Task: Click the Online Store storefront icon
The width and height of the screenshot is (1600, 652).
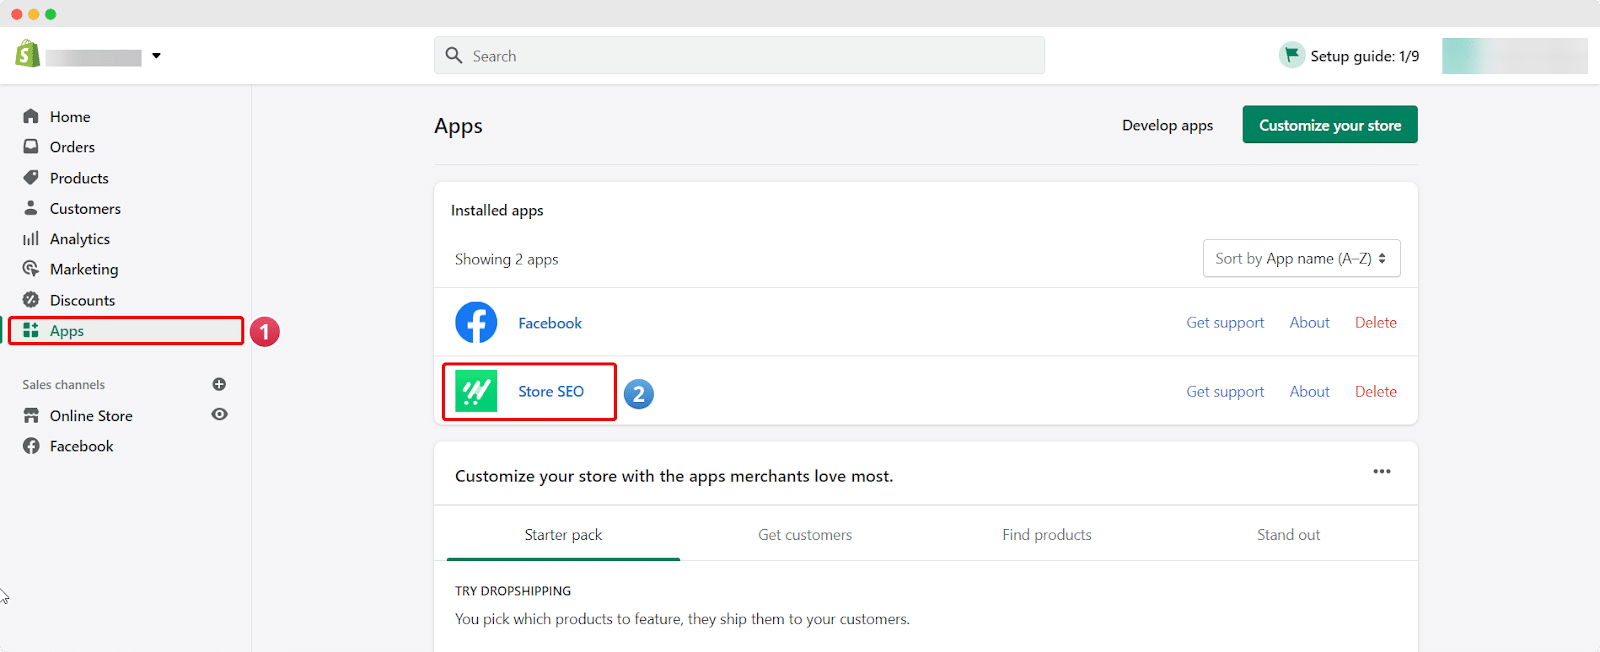Action: click(x=31, y=415)
